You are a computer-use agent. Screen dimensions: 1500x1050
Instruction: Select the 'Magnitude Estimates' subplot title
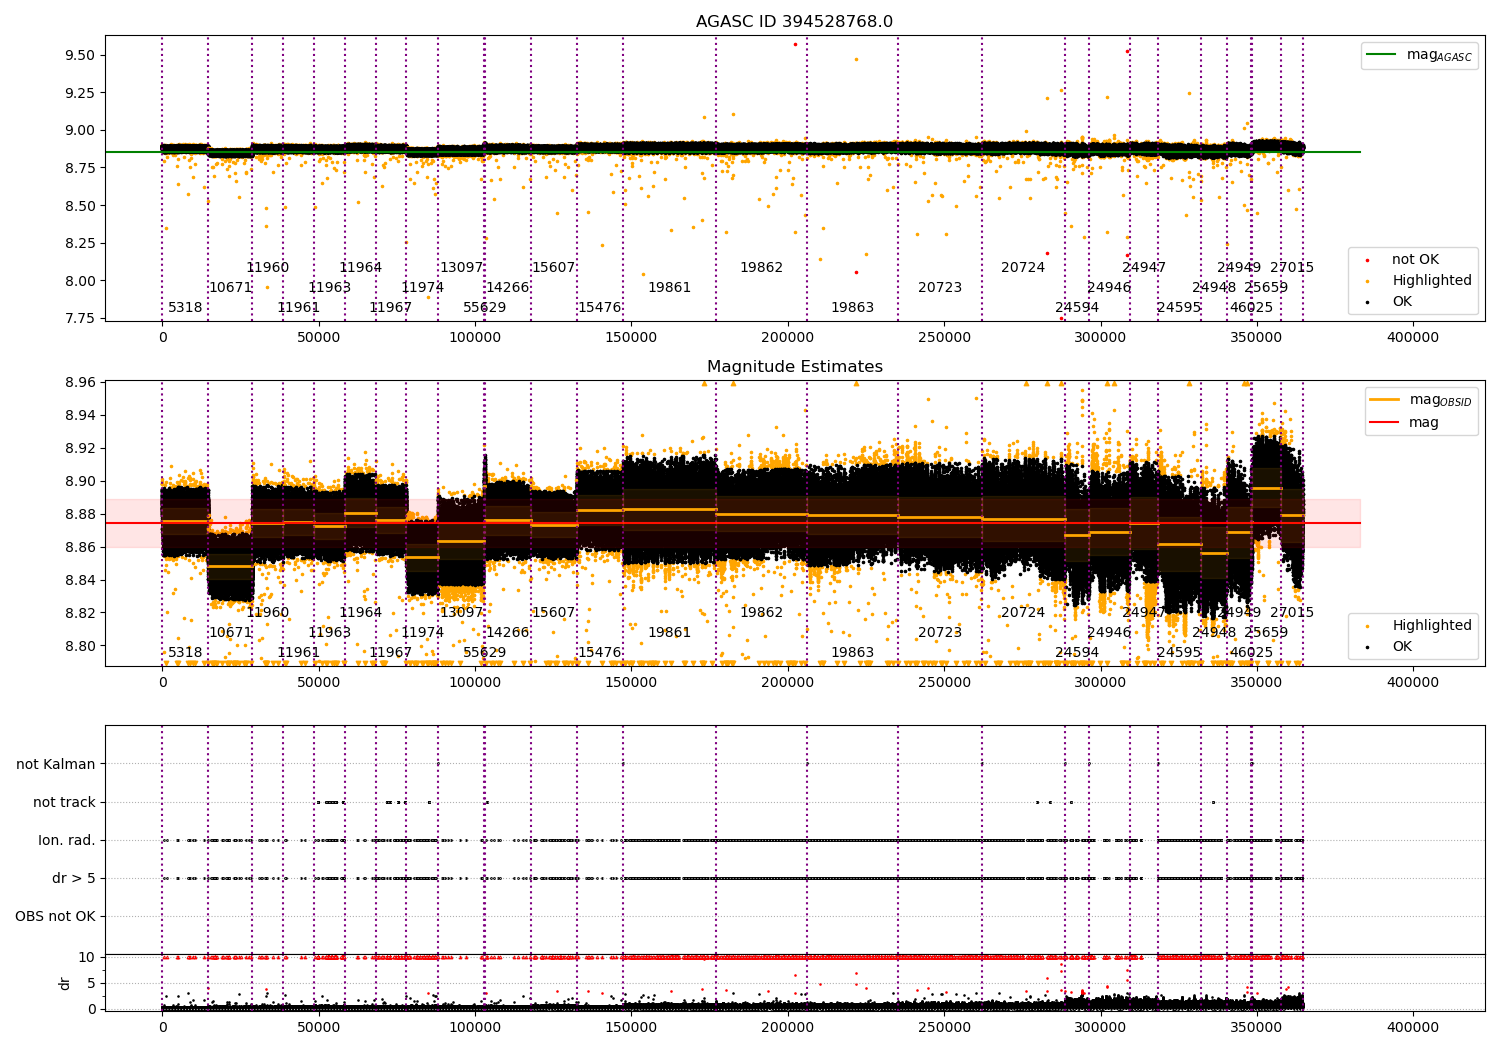pos(794,367)
